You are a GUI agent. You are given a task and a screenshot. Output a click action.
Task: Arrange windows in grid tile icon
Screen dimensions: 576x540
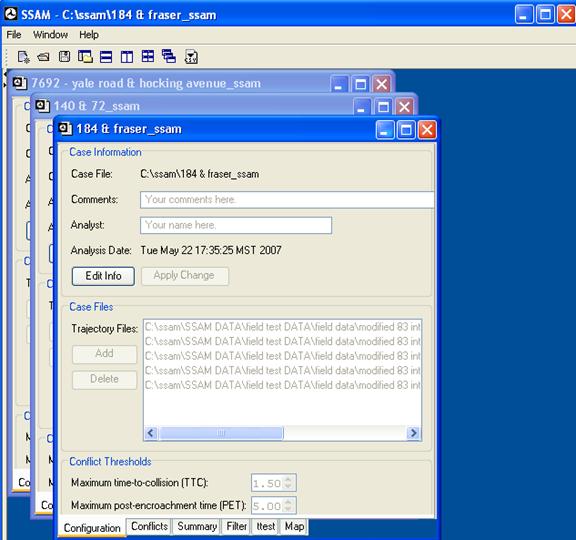(x=148, y=57)
